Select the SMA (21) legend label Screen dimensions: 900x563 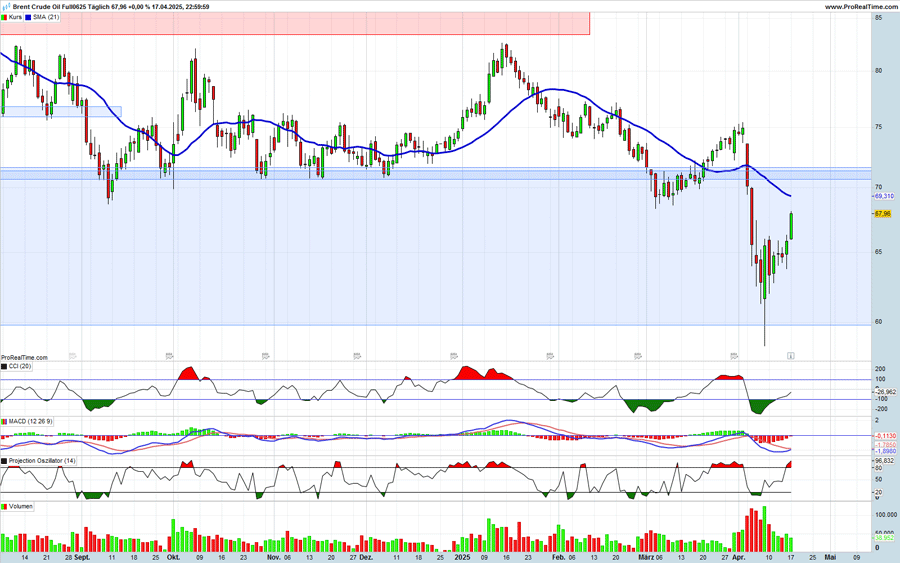click(47, 17)
